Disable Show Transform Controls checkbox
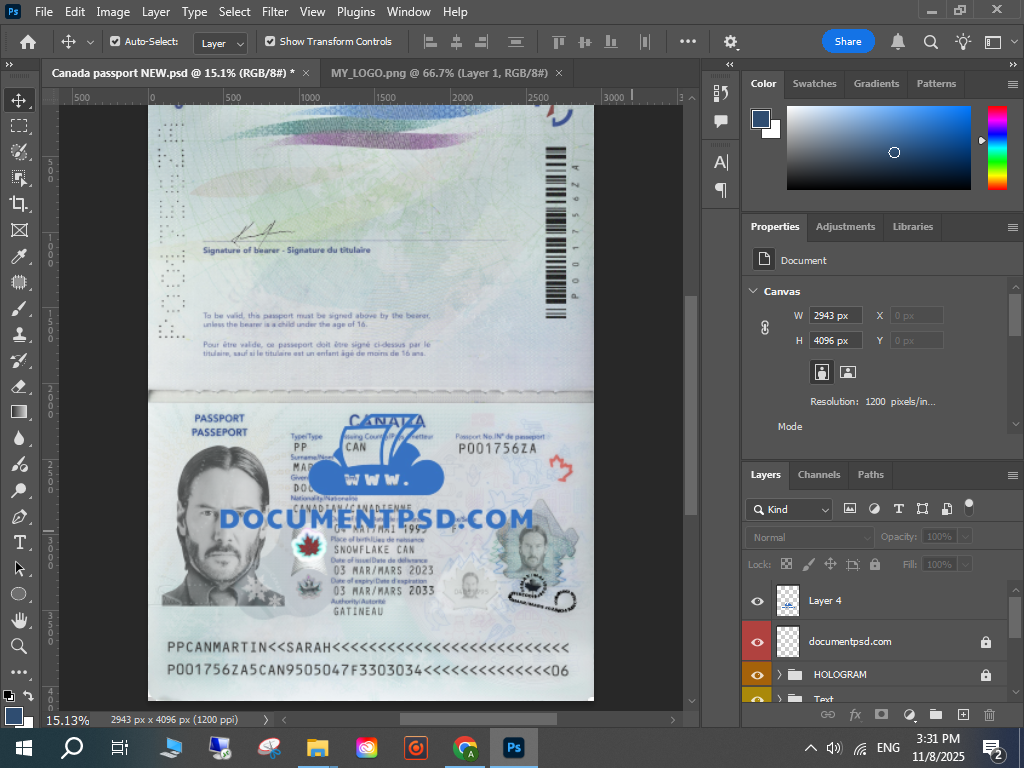The width and height of the screenshot is (1024, 768). click(270, 42)
